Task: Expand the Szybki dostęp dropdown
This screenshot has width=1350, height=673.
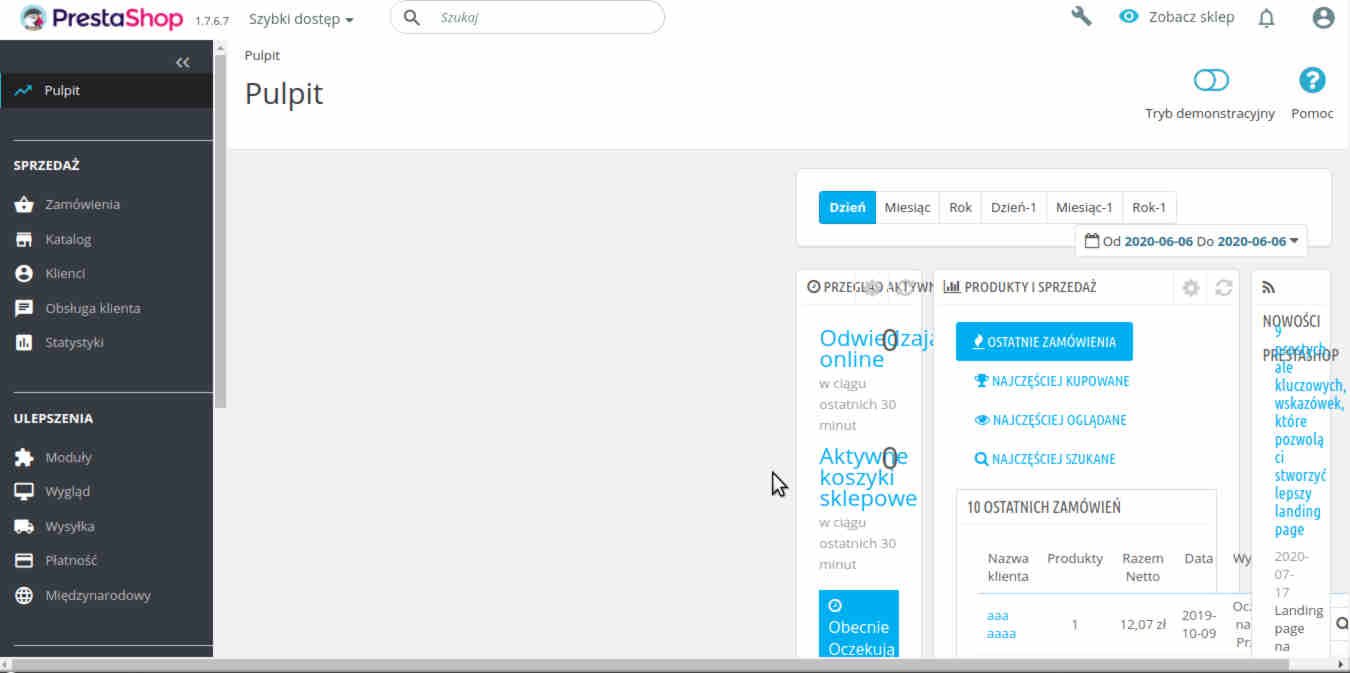Action: pos(301,19)
